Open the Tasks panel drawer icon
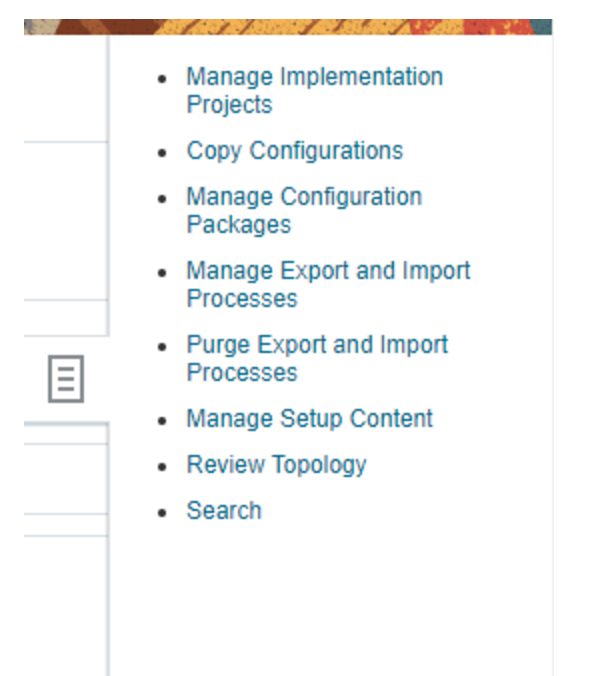Screen dimensions: 594x676 pos(66,379)
